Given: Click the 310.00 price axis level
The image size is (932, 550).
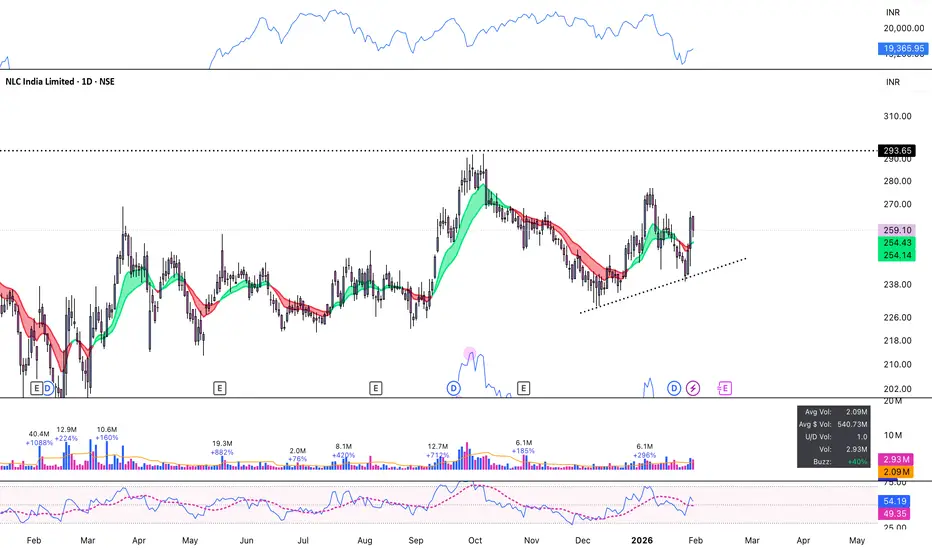Looking at the screenshot, I should click(x=897, y=116).
